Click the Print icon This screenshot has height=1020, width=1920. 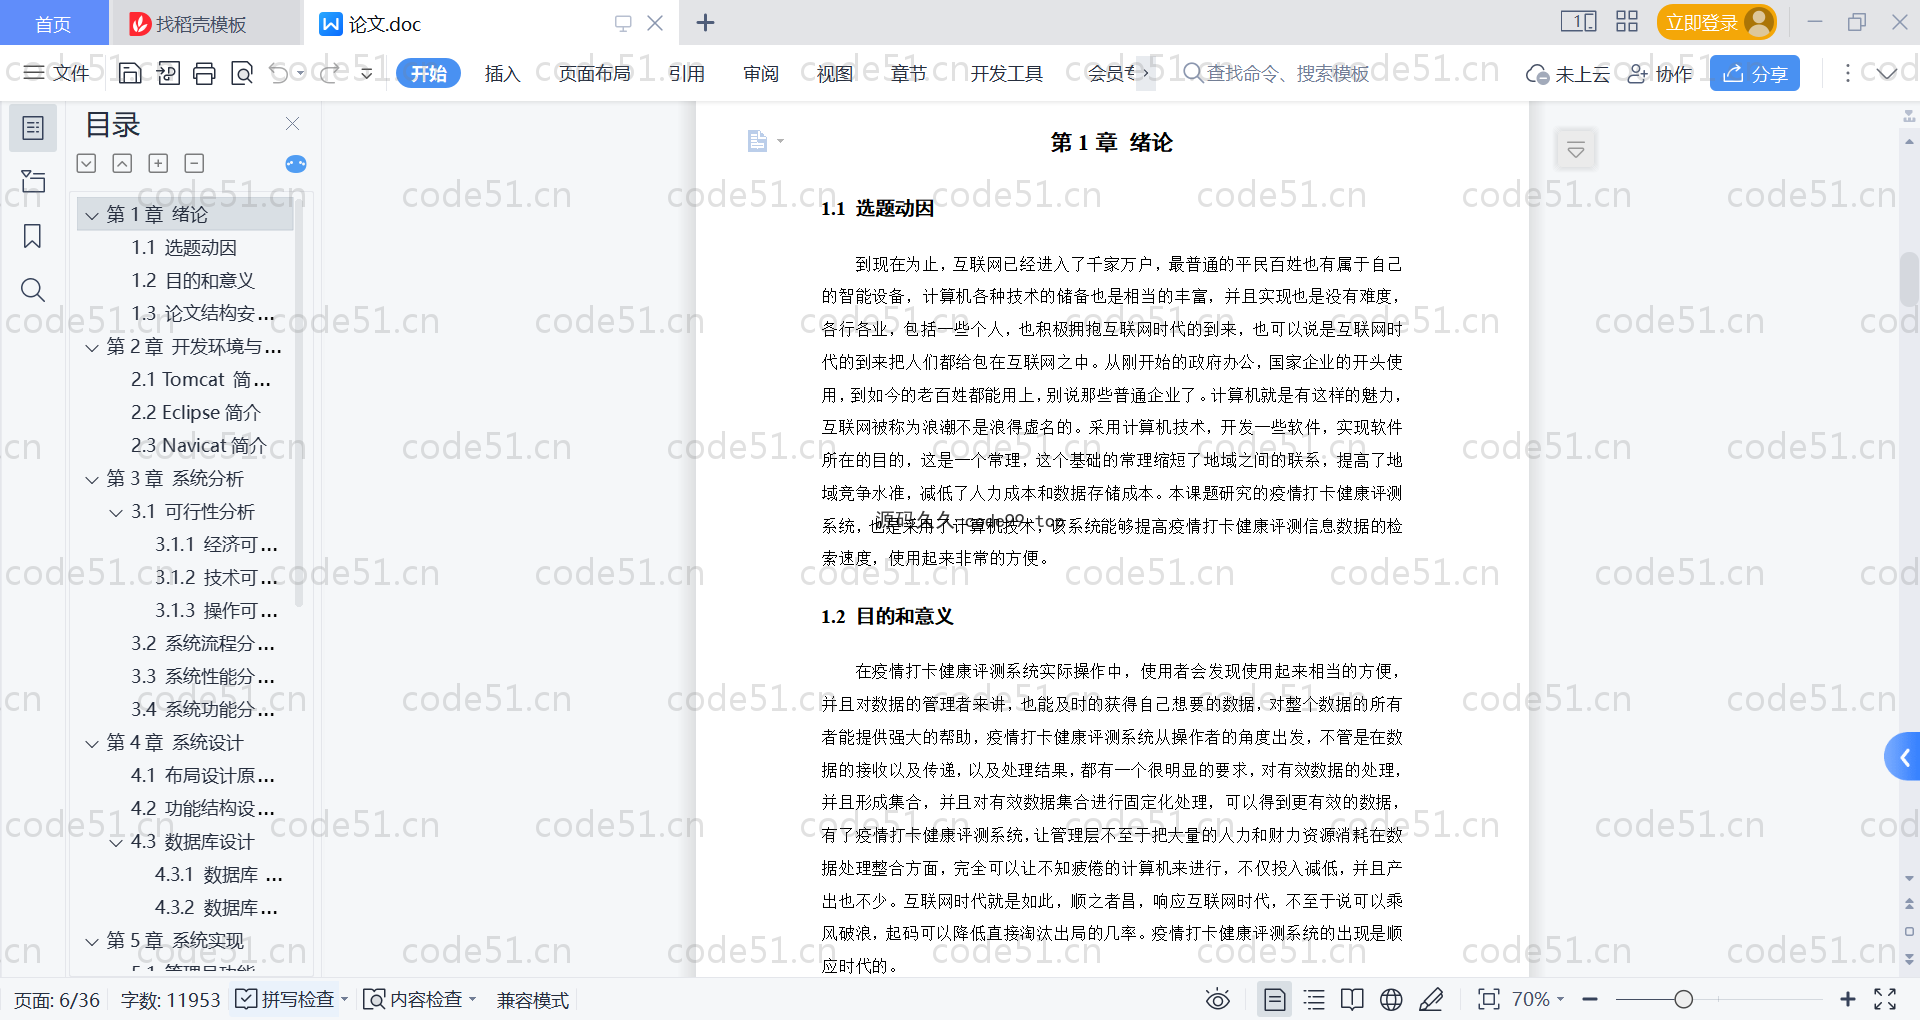point(204,73)
